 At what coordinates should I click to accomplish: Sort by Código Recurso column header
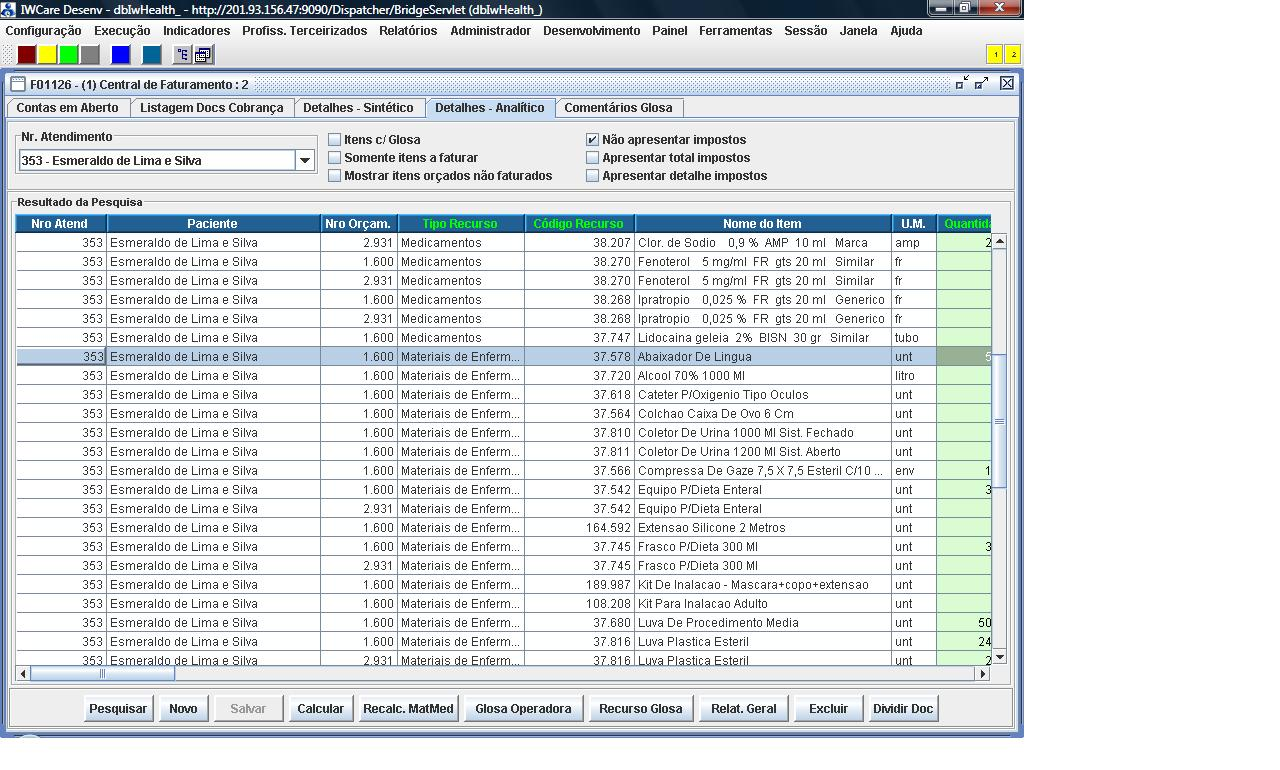coord(579,224)
